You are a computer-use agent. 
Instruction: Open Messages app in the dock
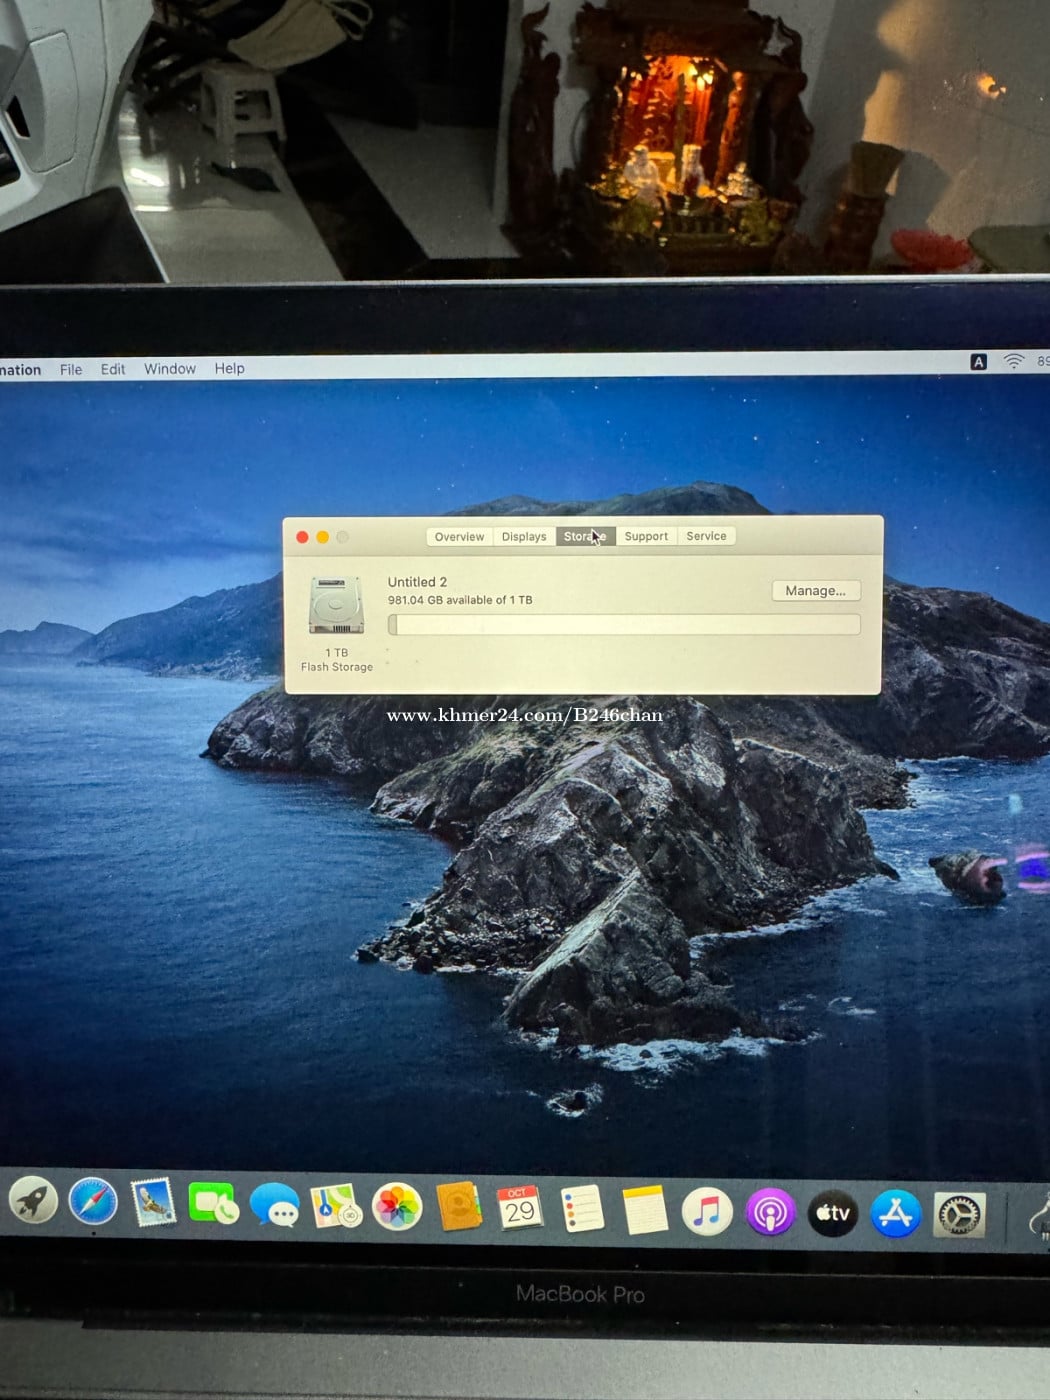pos(275,1206)
